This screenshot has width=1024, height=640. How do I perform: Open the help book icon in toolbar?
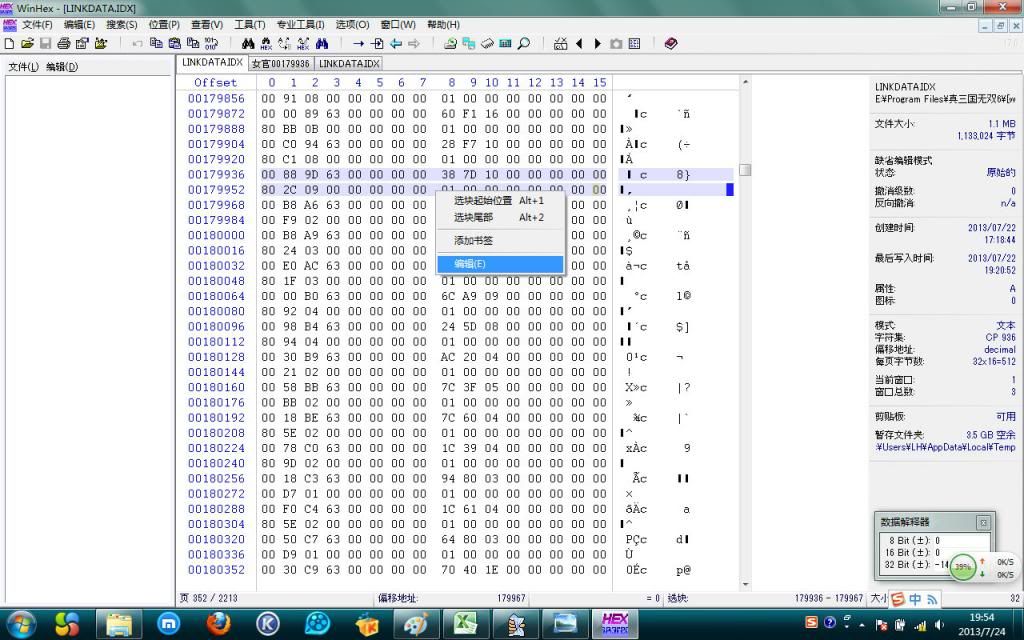coord(670,44)
